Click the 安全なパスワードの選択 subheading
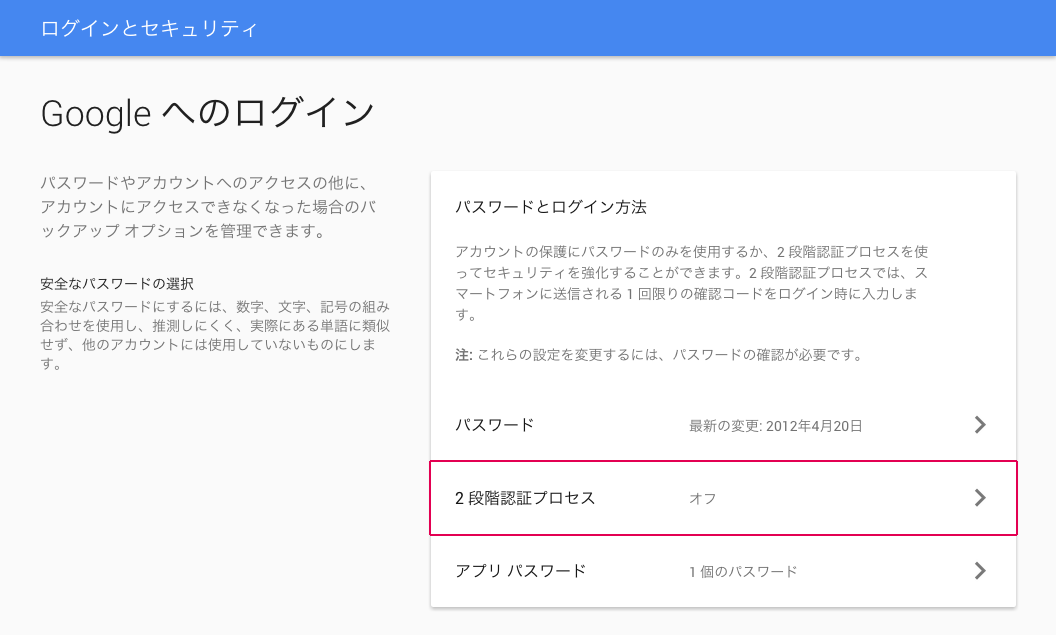 click(117, 283)
